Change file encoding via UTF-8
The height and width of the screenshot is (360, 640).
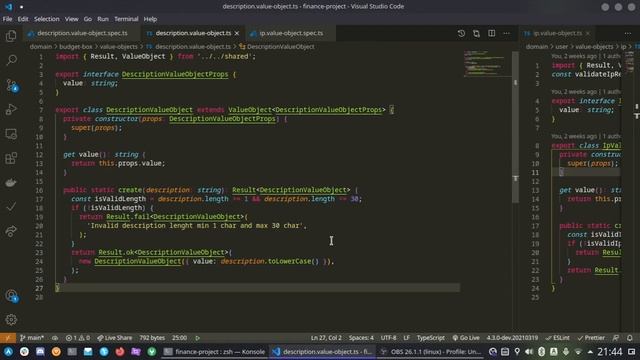tap(389, 338)
